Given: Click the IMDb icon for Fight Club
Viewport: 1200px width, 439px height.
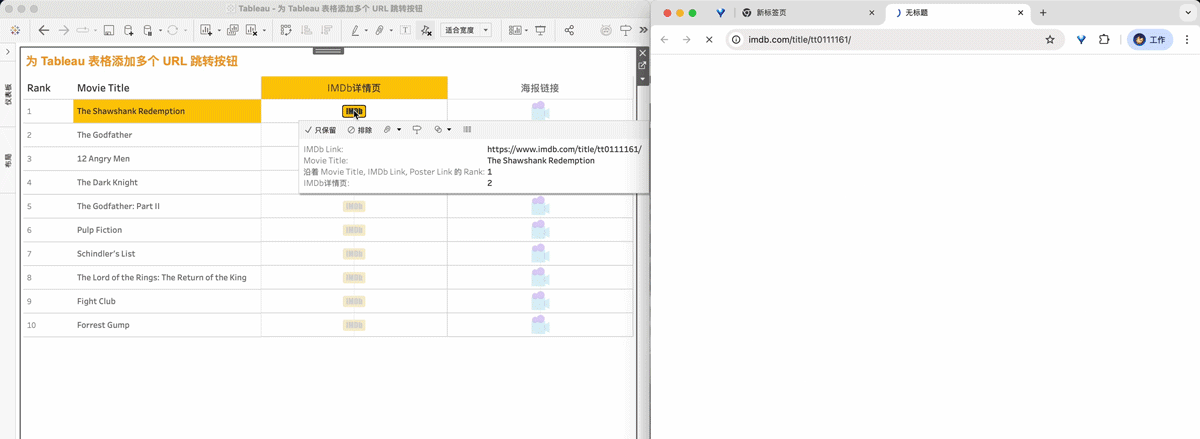Looking at the screenshot, I should pyautogui.click(x=354, y=301).
